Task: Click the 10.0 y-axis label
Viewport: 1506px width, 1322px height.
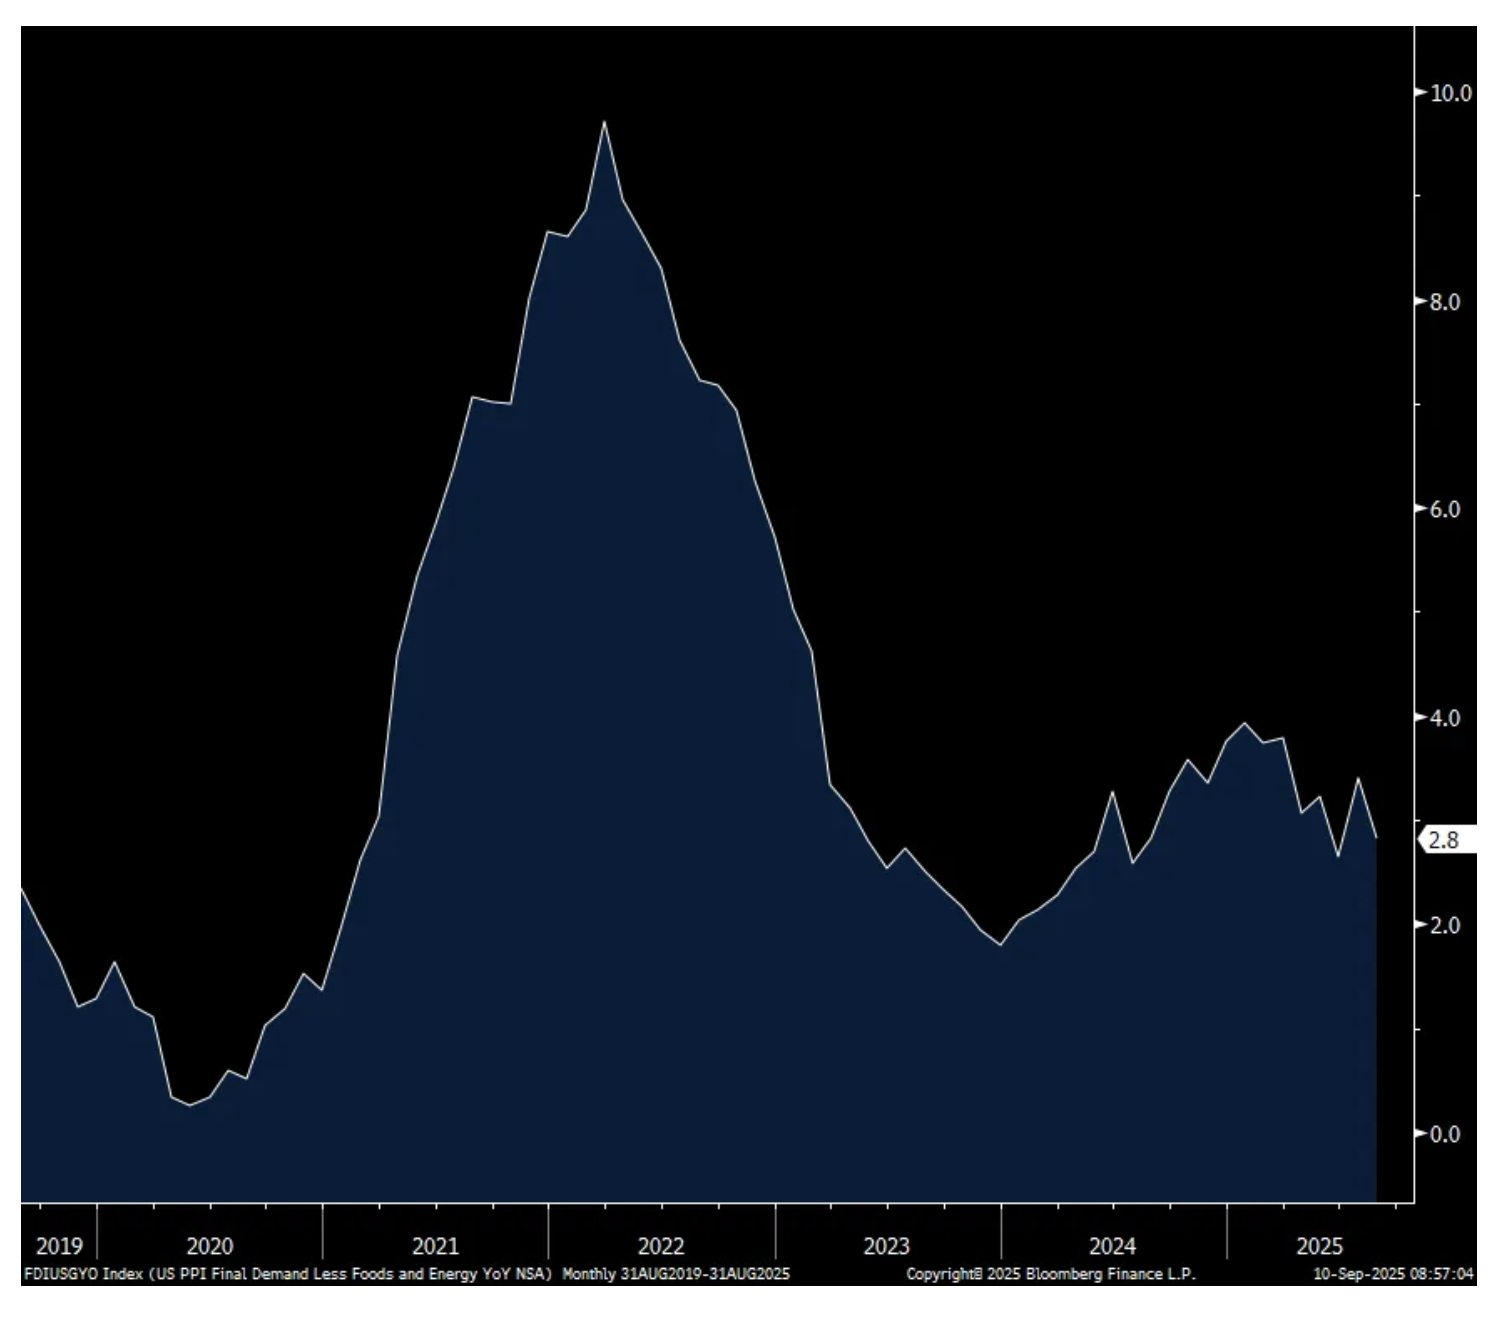Action: tap(1450, 93)
